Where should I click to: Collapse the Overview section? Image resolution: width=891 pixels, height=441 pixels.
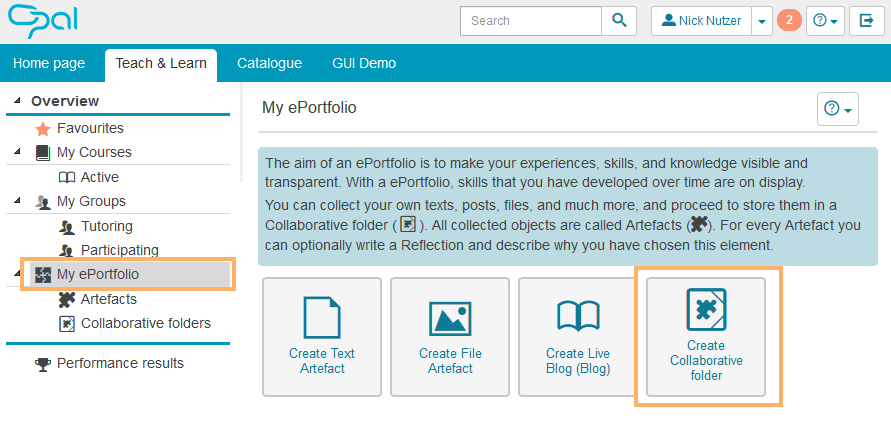[17, 101]
